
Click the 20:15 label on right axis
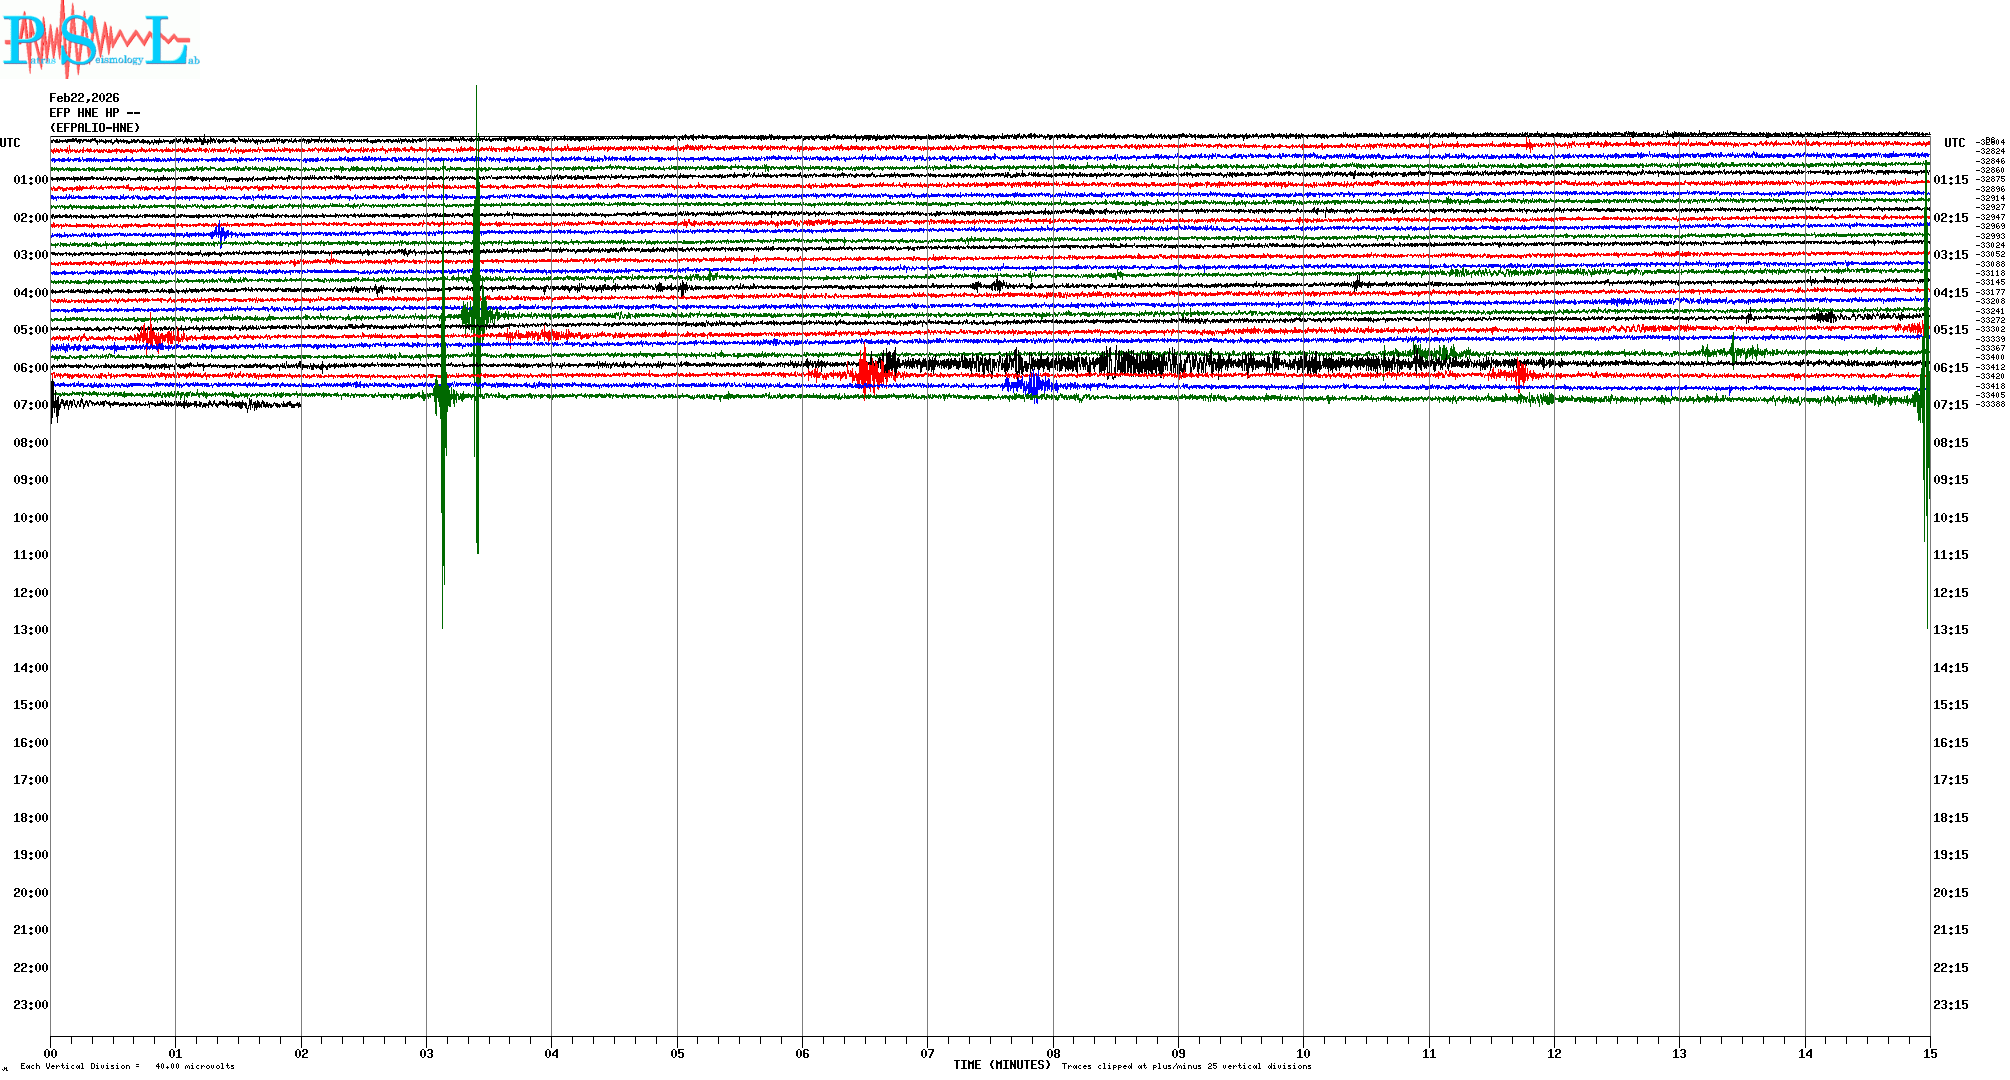(x=1950, y=893)
